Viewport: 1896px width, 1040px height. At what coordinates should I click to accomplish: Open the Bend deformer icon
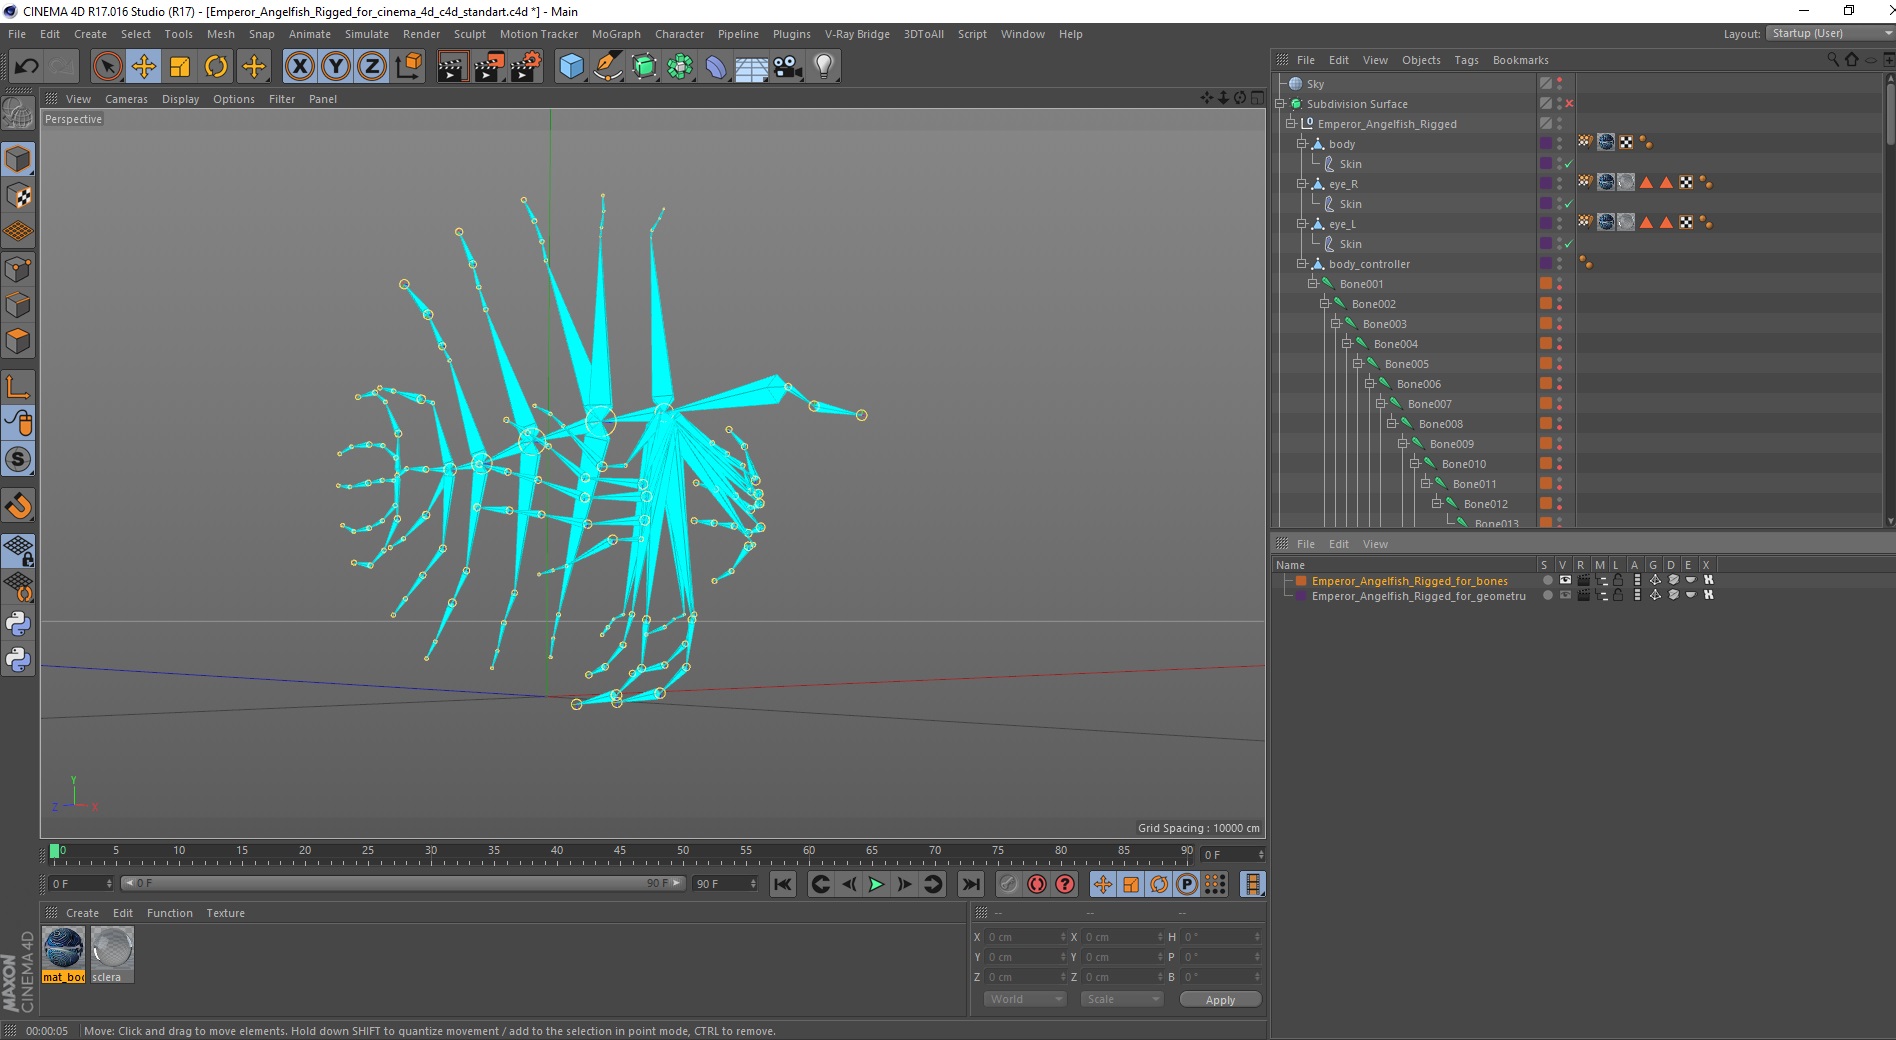click(716, 67)
